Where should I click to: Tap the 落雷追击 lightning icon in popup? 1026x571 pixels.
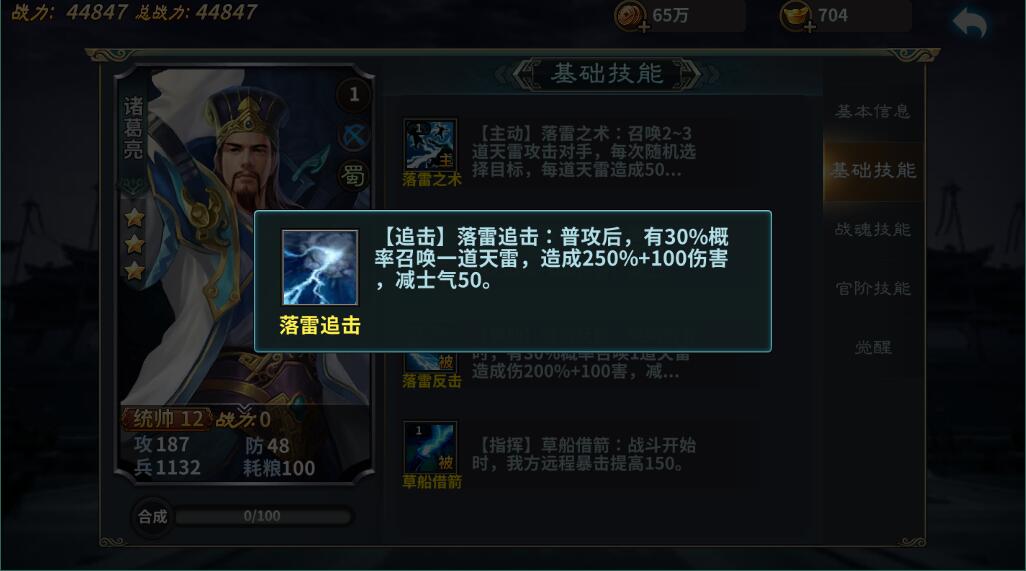(320, 267)
